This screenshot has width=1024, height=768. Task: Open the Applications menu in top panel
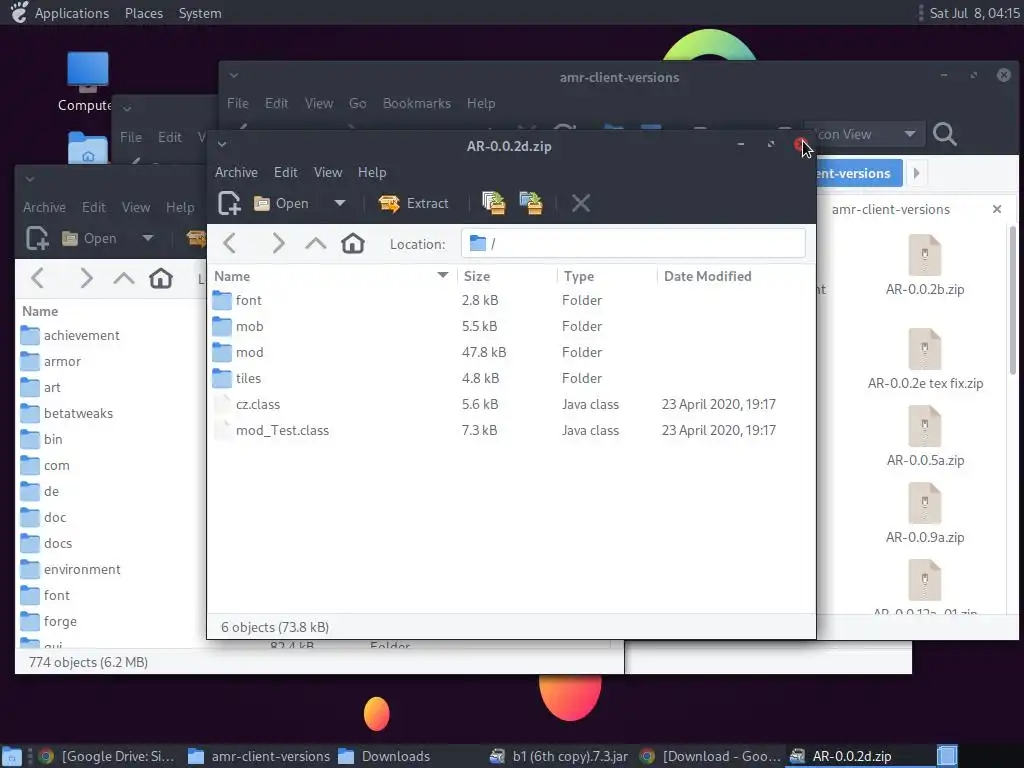(72, 13)
